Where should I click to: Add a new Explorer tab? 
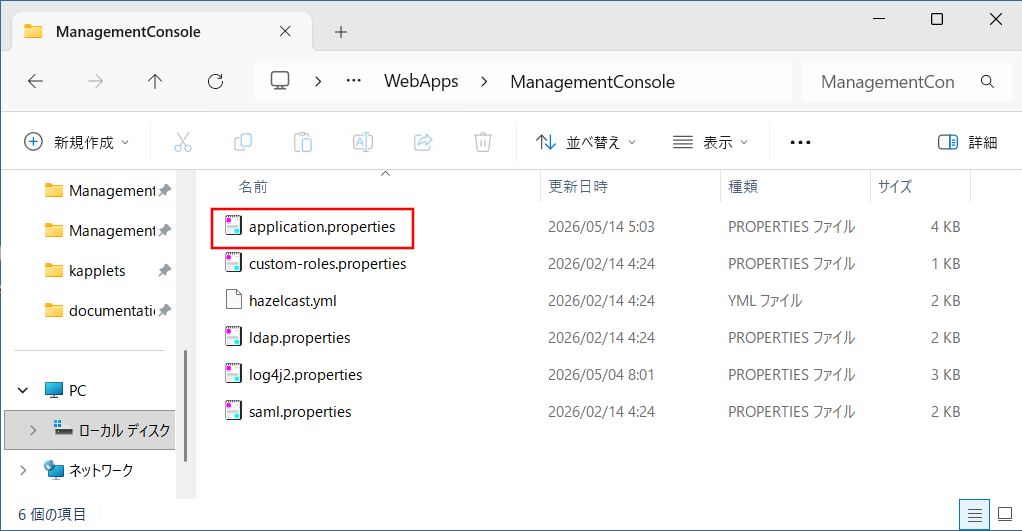[341, 32]
